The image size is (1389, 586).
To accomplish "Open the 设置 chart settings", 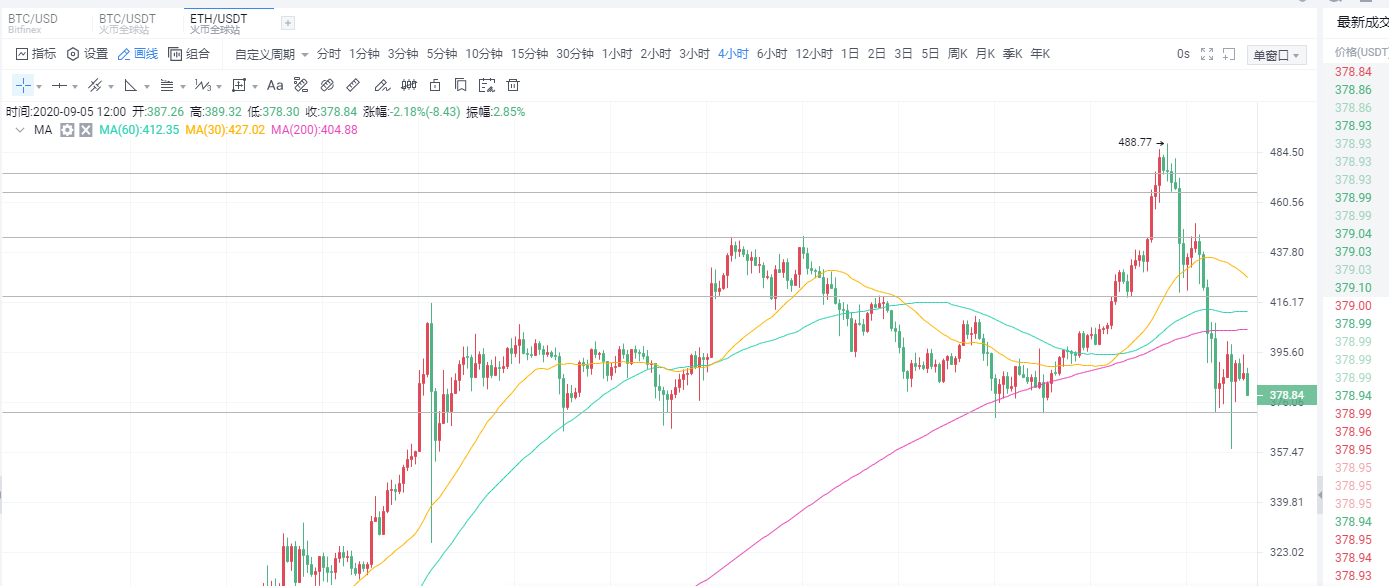I will point(87,54).
